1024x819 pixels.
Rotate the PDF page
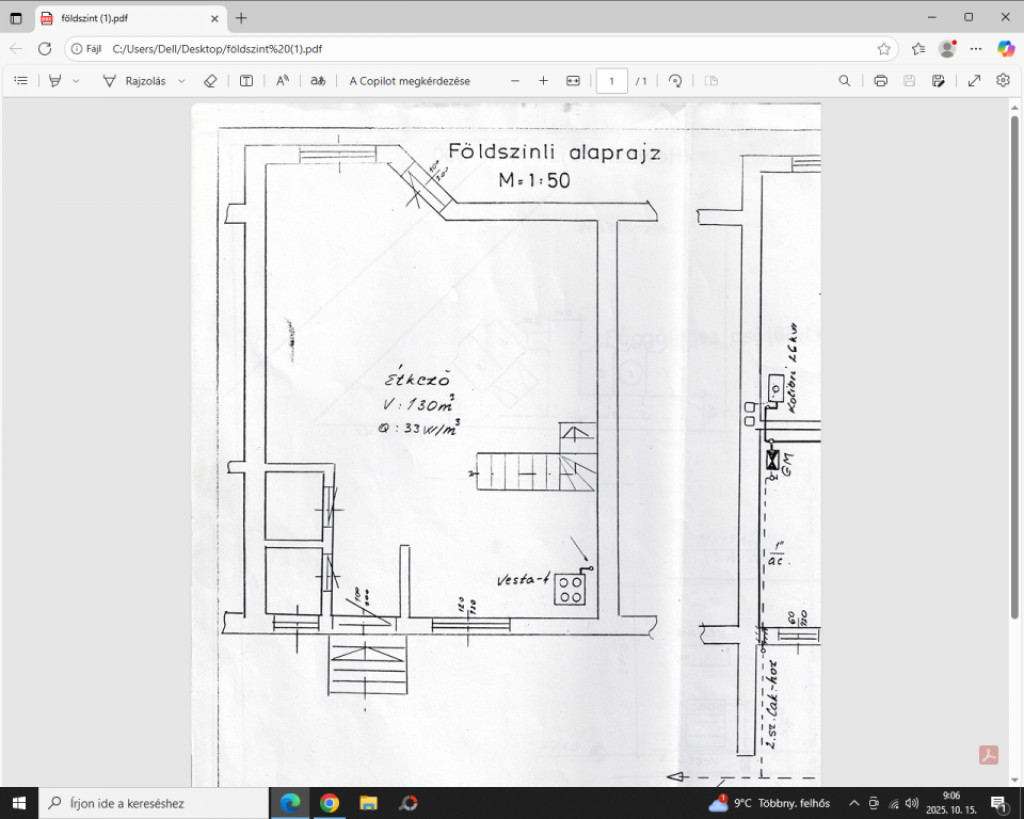[x=675, y=81]
